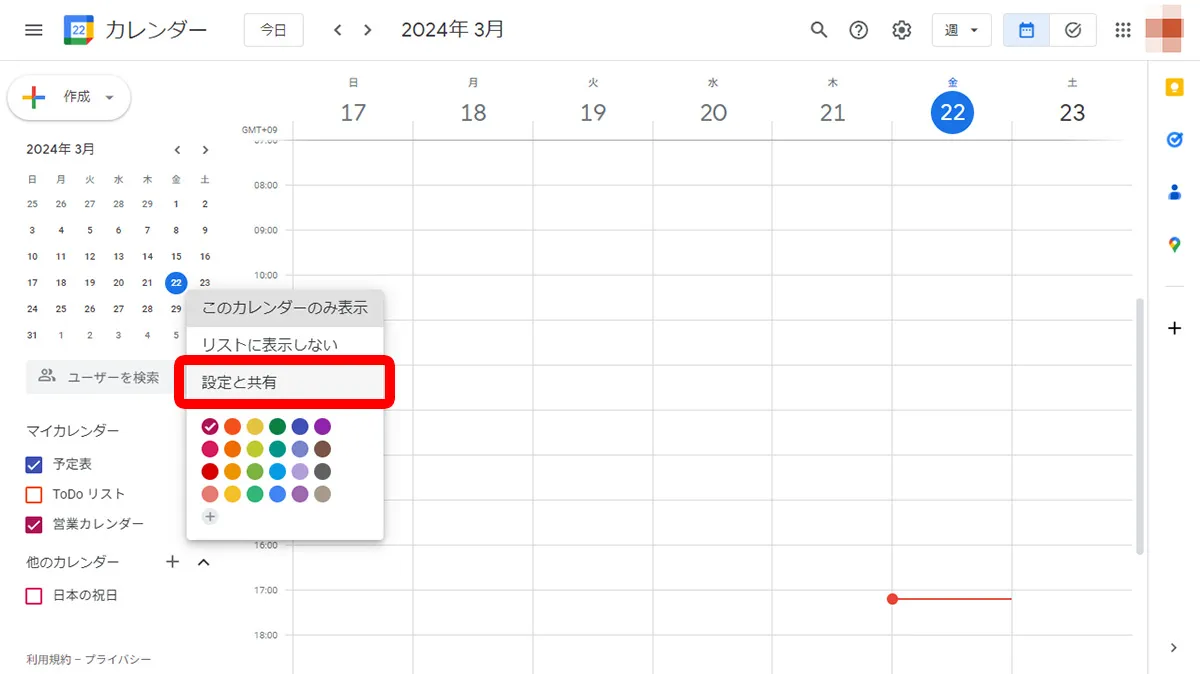Click the 今日 button
This screenshot has height=674, width=1200.
(x=273, y=30)
